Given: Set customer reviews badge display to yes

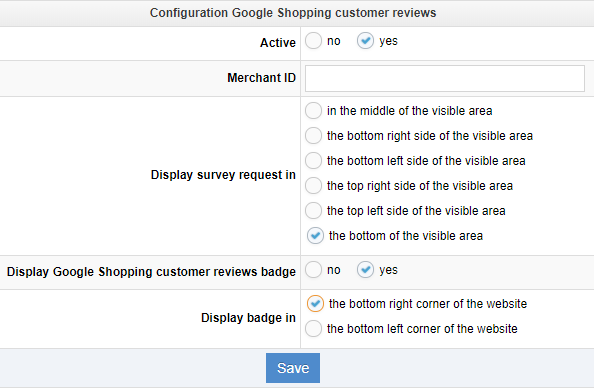Looking at the screenshot, I should coord(365,270).
